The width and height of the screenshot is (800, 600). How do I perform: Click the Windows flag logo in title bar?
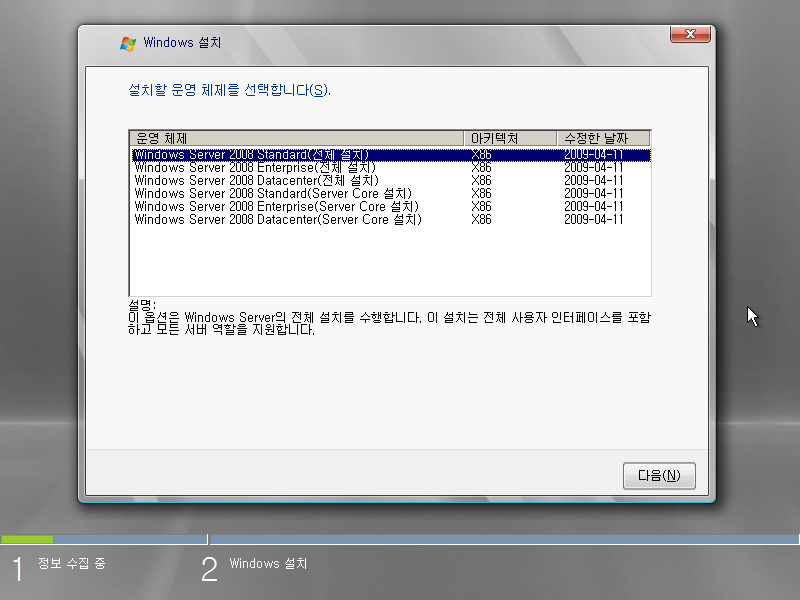128,43
